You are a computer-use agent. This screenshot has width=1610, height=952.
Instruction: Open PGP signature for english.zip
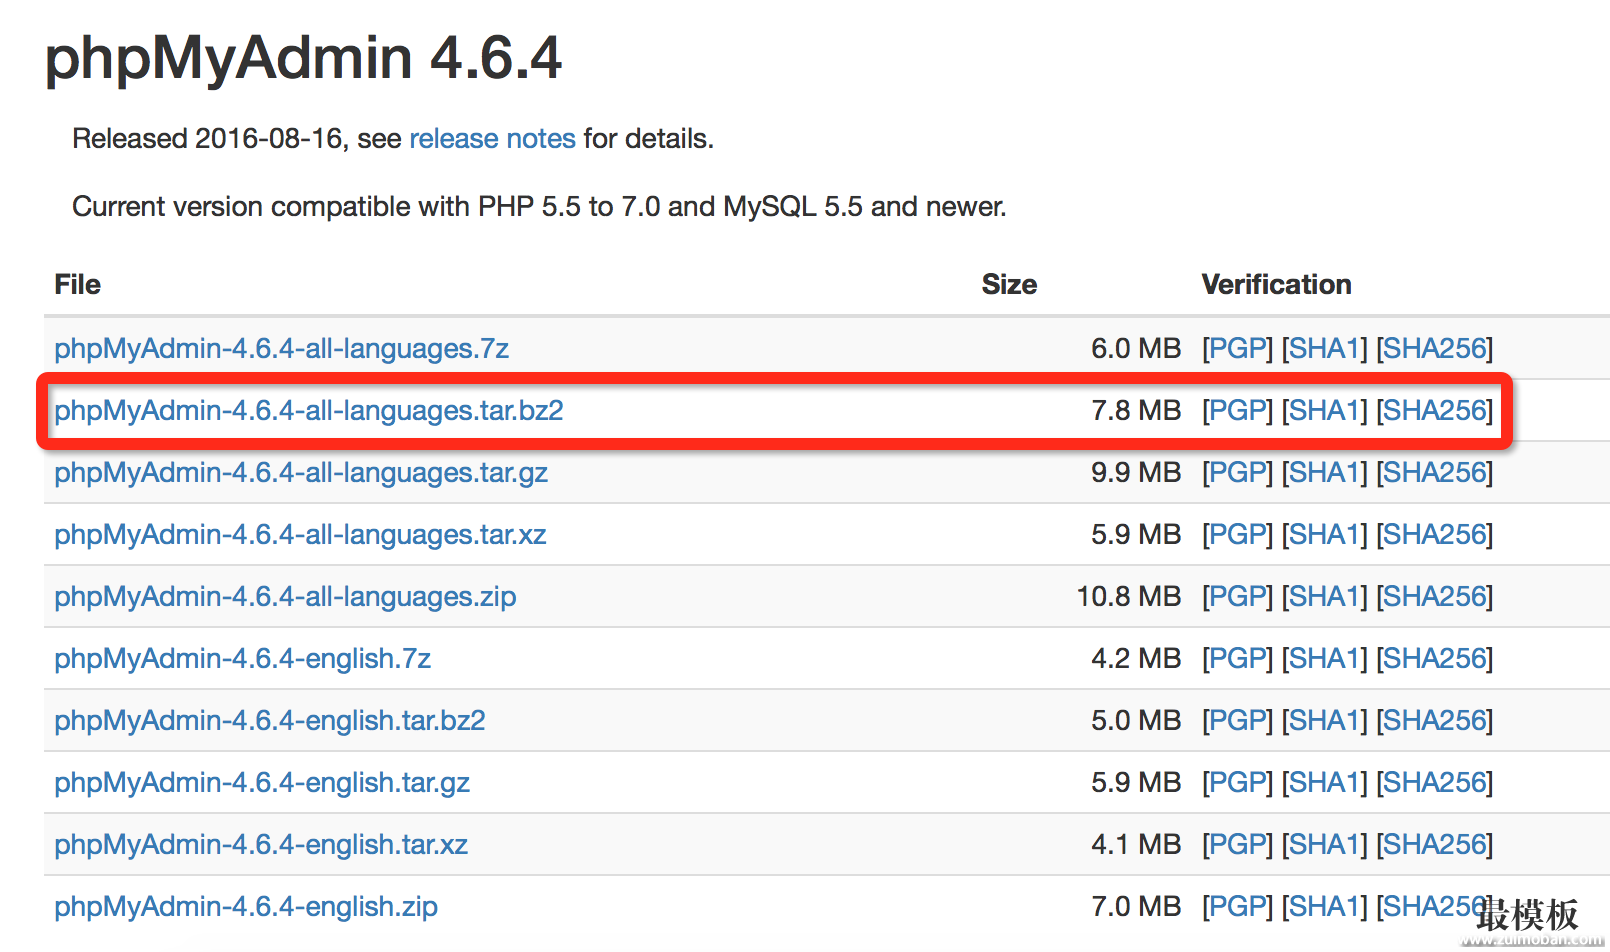pos(1237,906)
